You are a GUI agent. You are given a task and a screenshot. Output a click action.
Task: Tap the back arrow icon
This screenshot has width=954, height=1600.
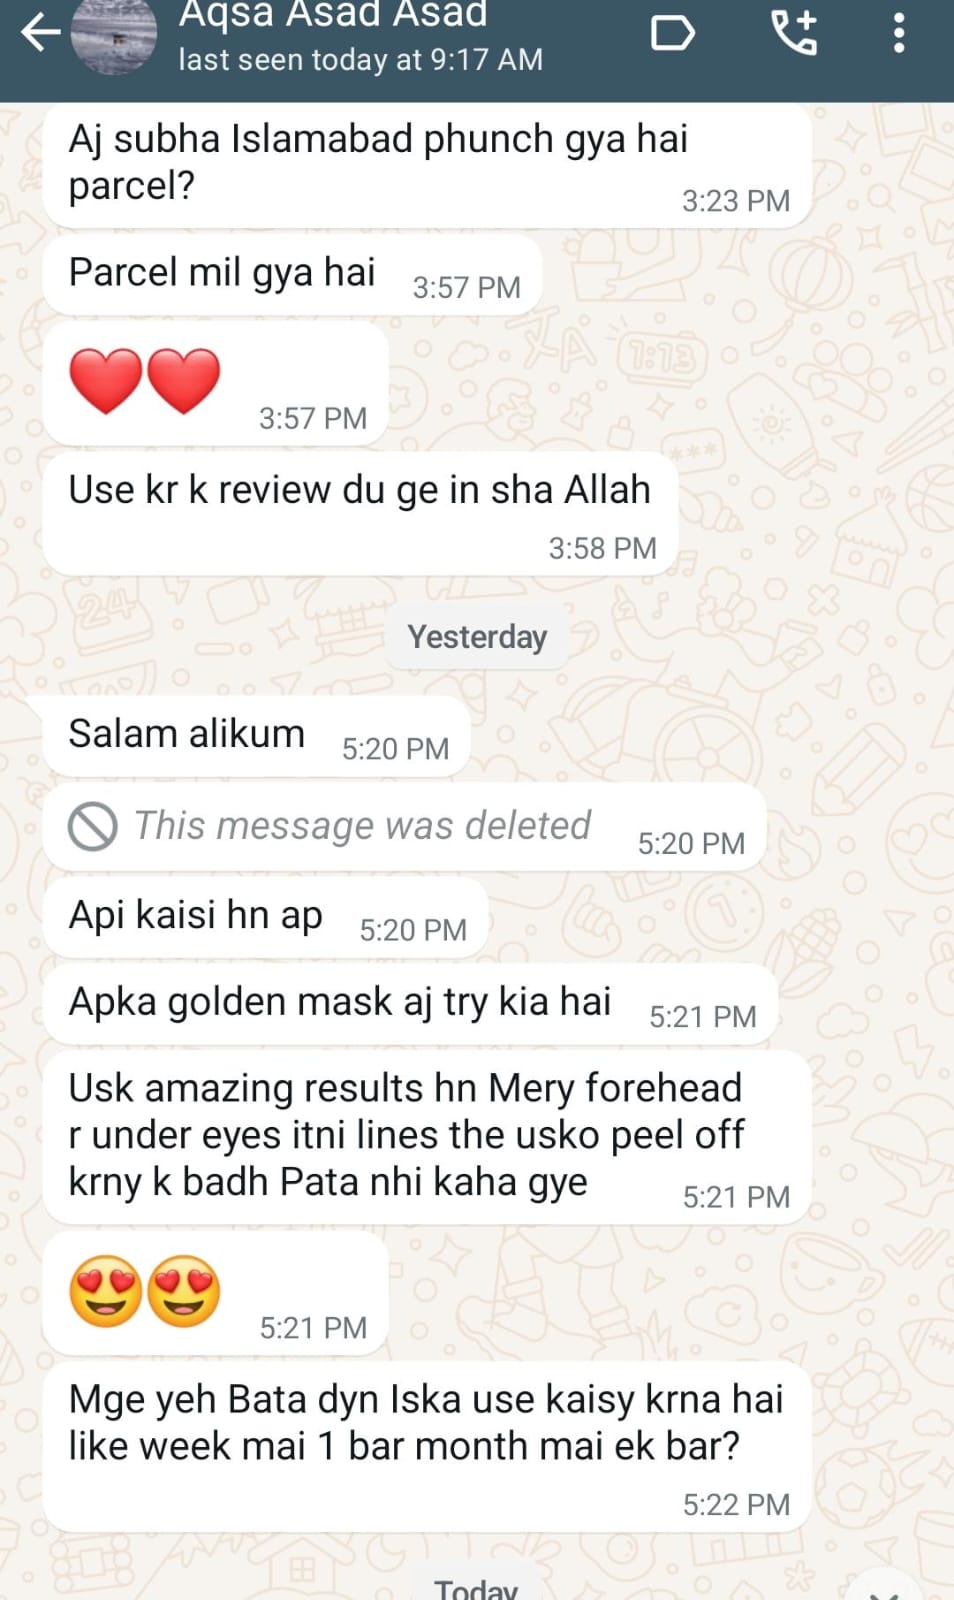[40, 32]
